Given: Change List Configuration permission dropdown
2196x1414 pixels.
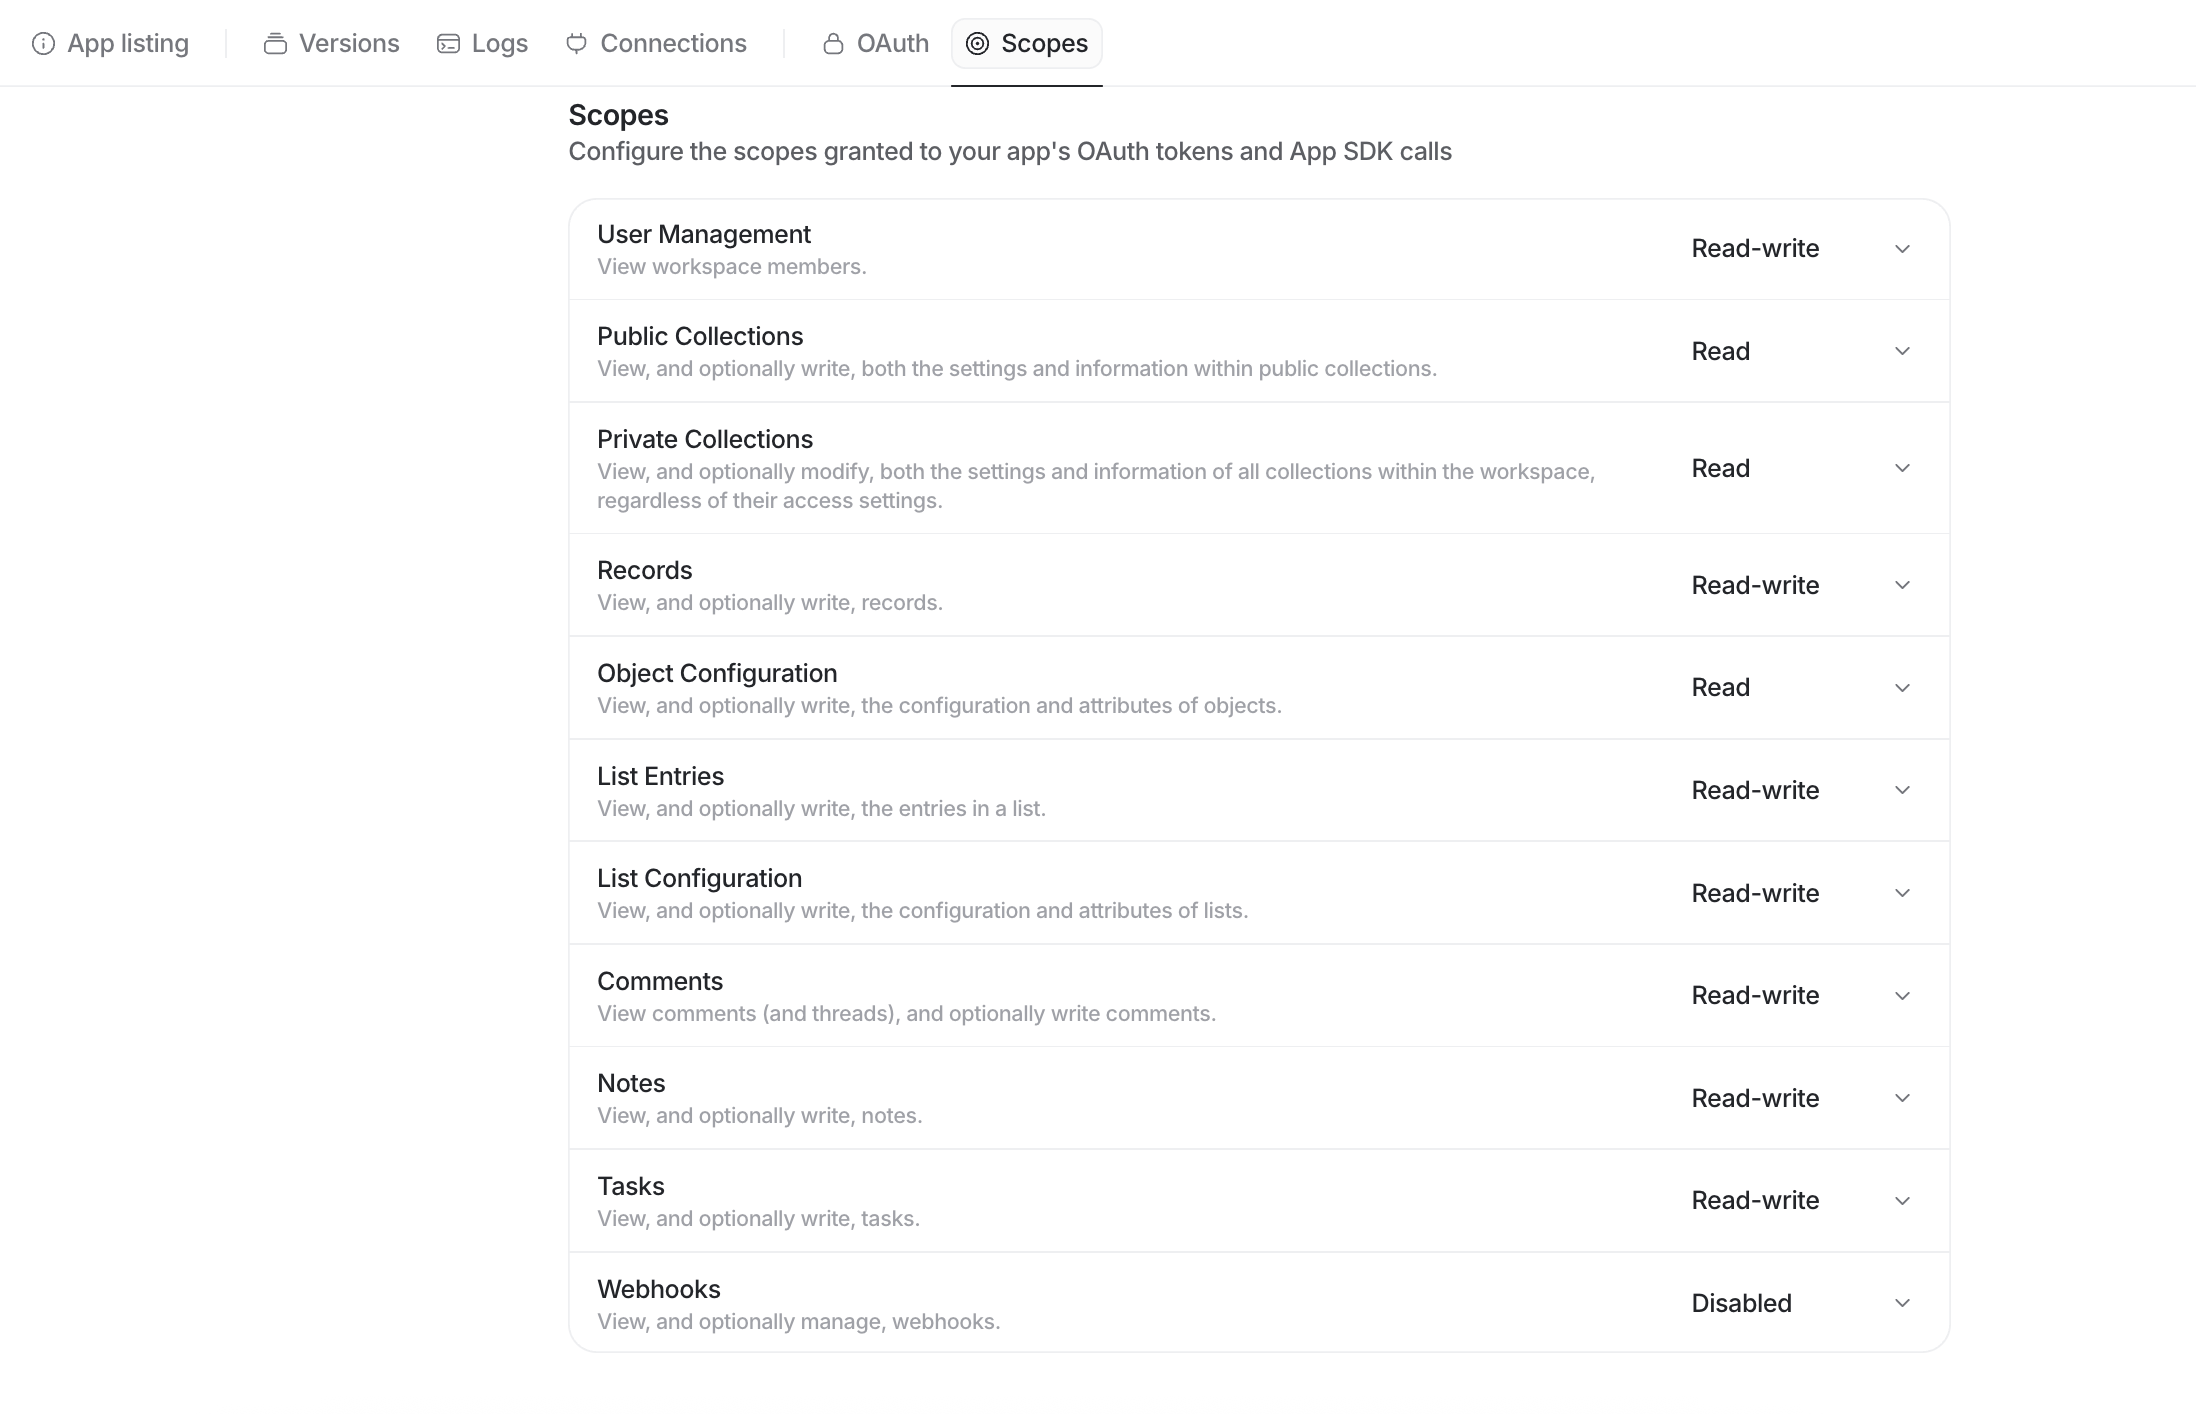Looking at the screenshot, I should pos(1802,893).
